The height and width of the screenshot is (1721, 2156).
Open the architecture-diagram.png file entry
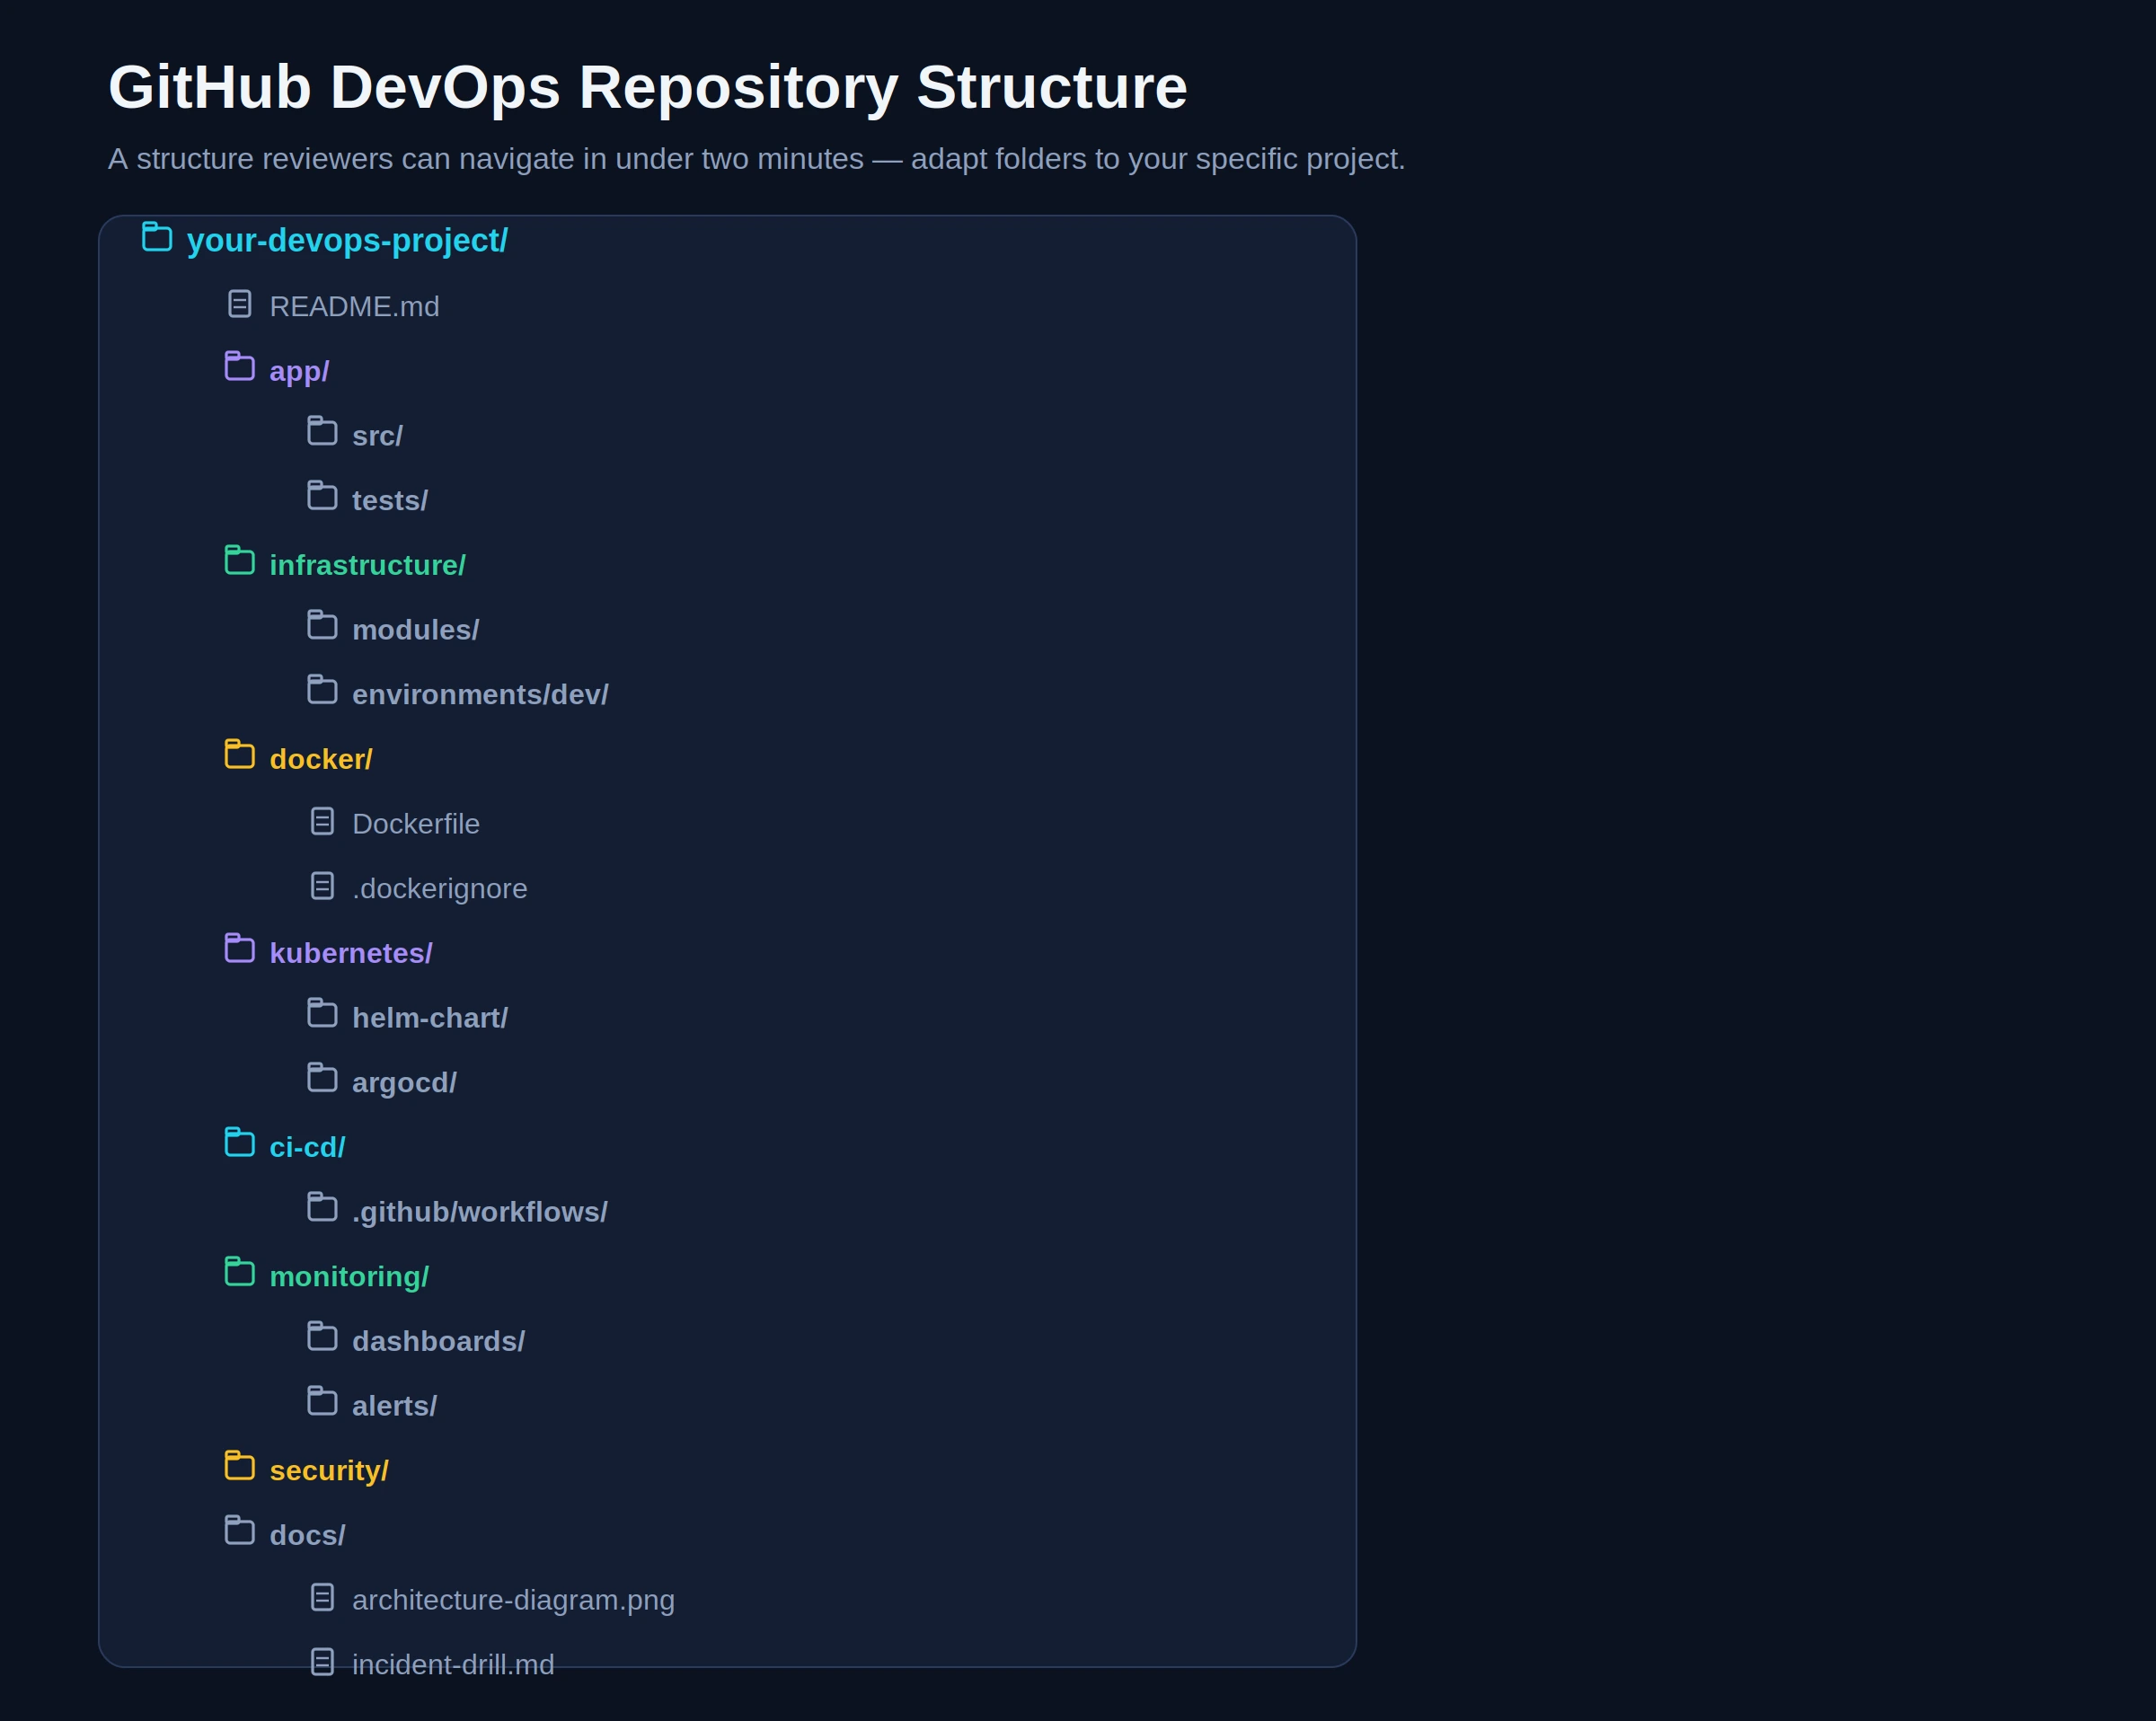pos(513,1600)
